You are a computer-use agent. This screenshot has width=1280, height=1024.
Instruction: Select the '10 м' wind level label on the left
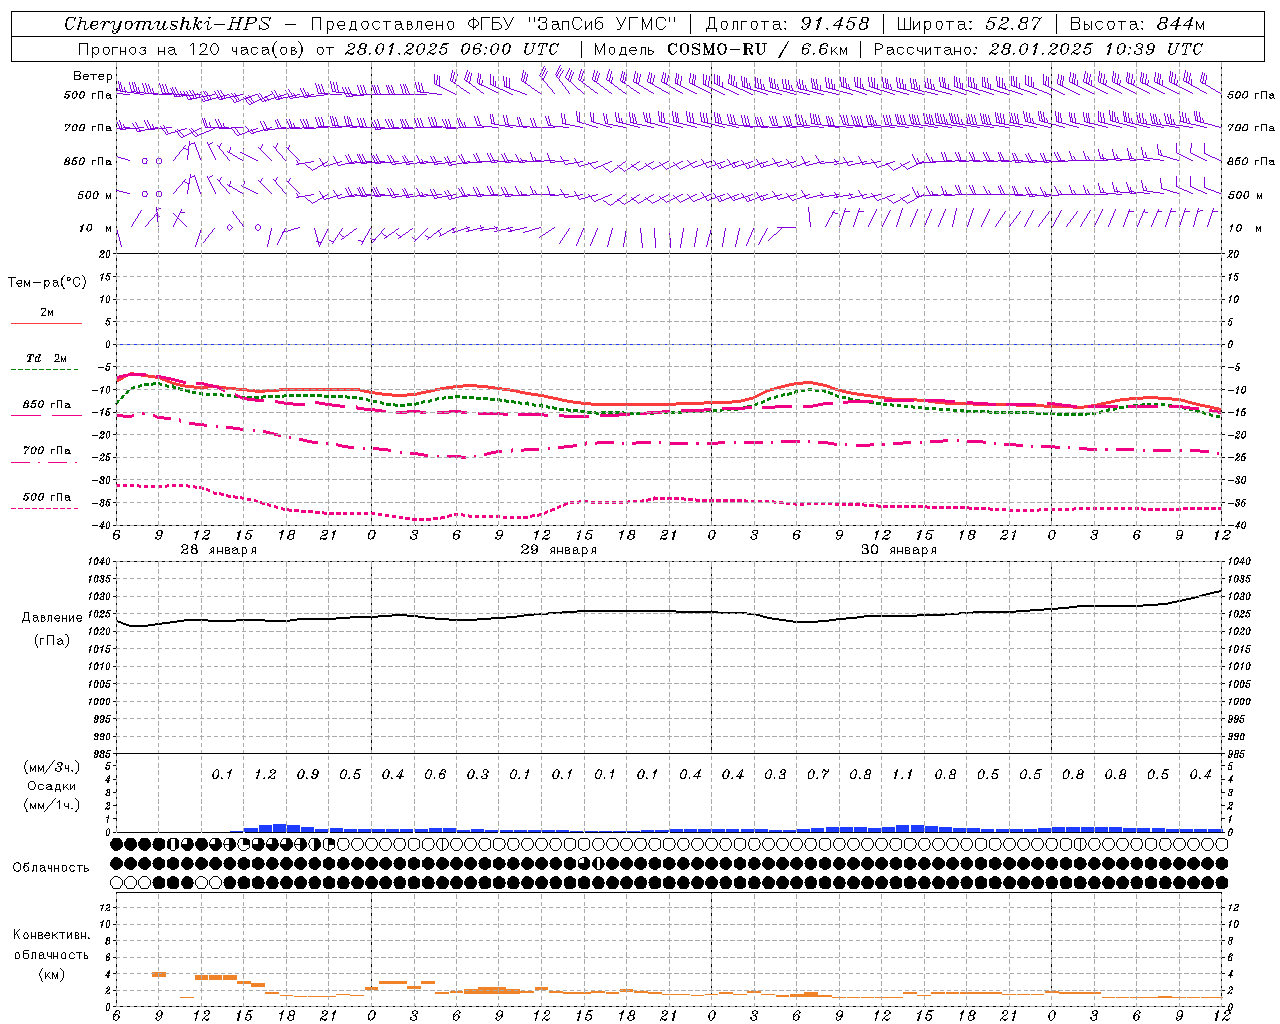click(95, 228)
